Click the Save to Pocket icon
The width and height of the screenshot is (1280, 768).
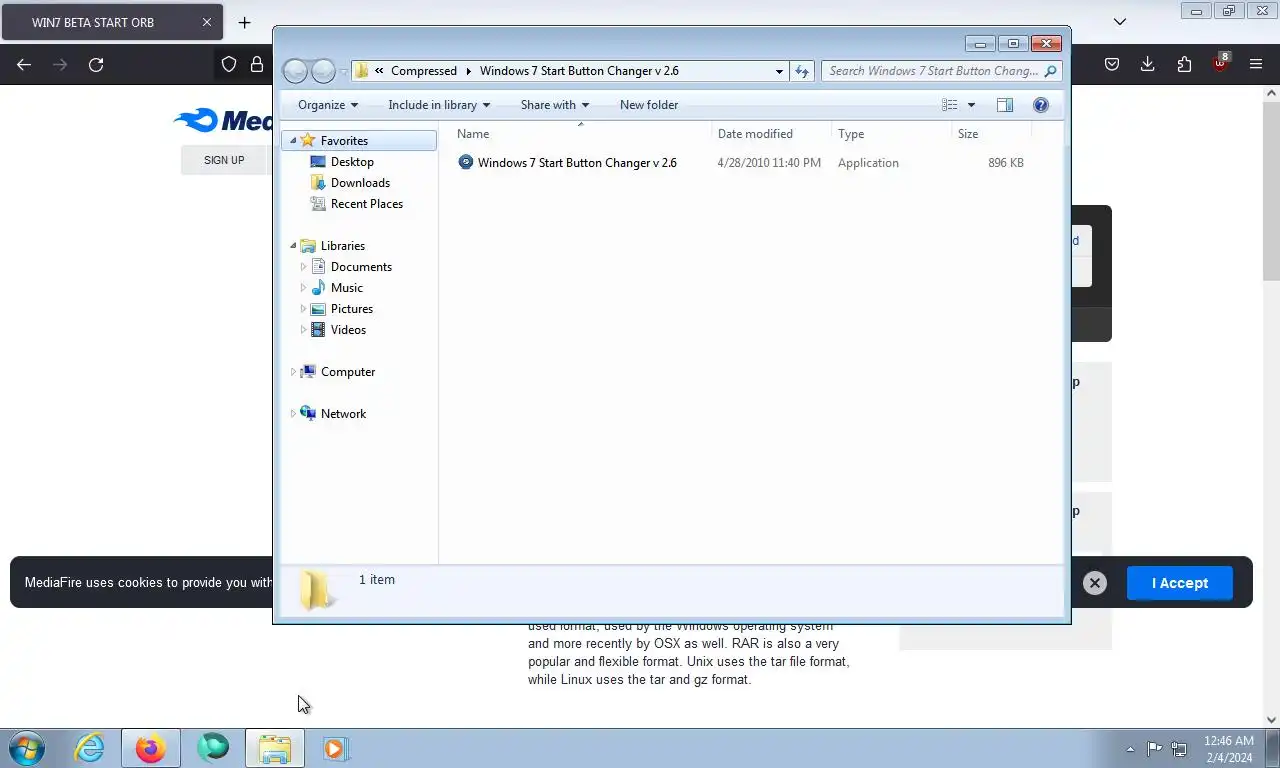(x=1112, y=64)
